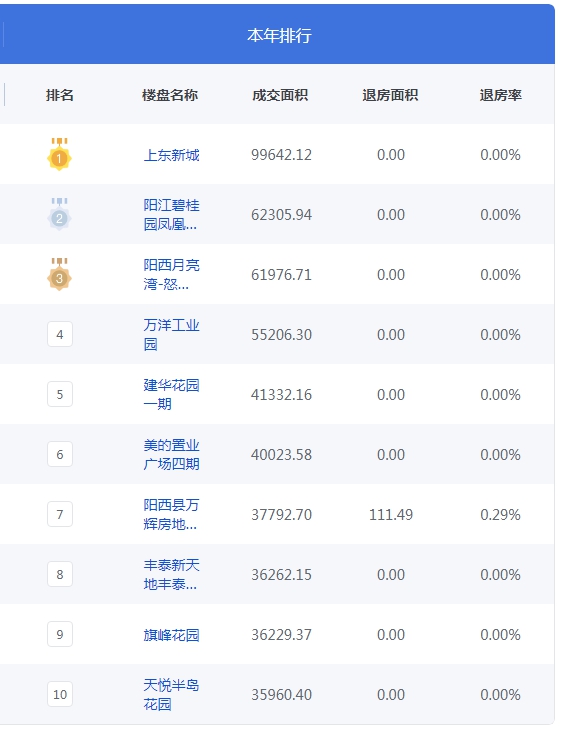The width and height of the screenshot is (561, 729).
Task: Open the 建华花园一期 property link
Action: [172, 395]
